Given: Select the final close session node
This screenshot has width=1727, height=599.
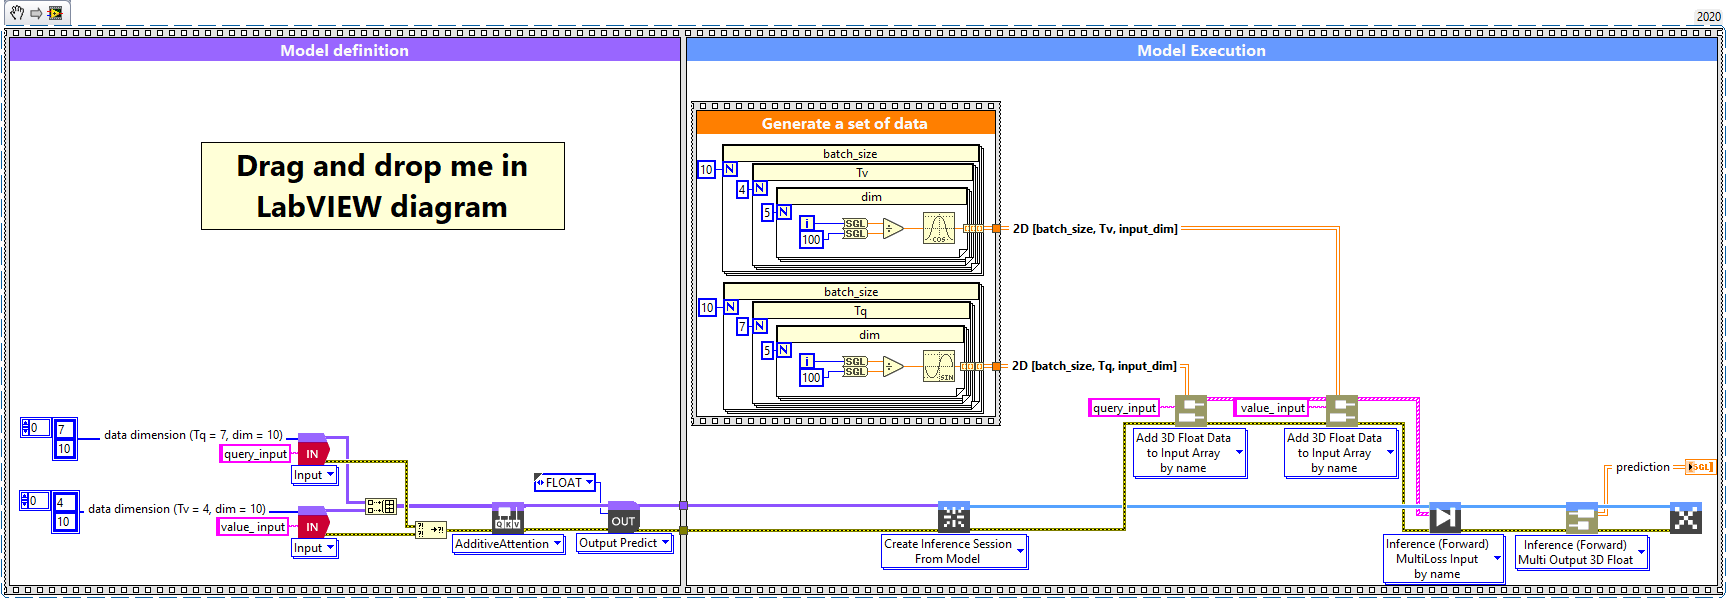Looking at the screenshot, I should tap(1686, 517).
